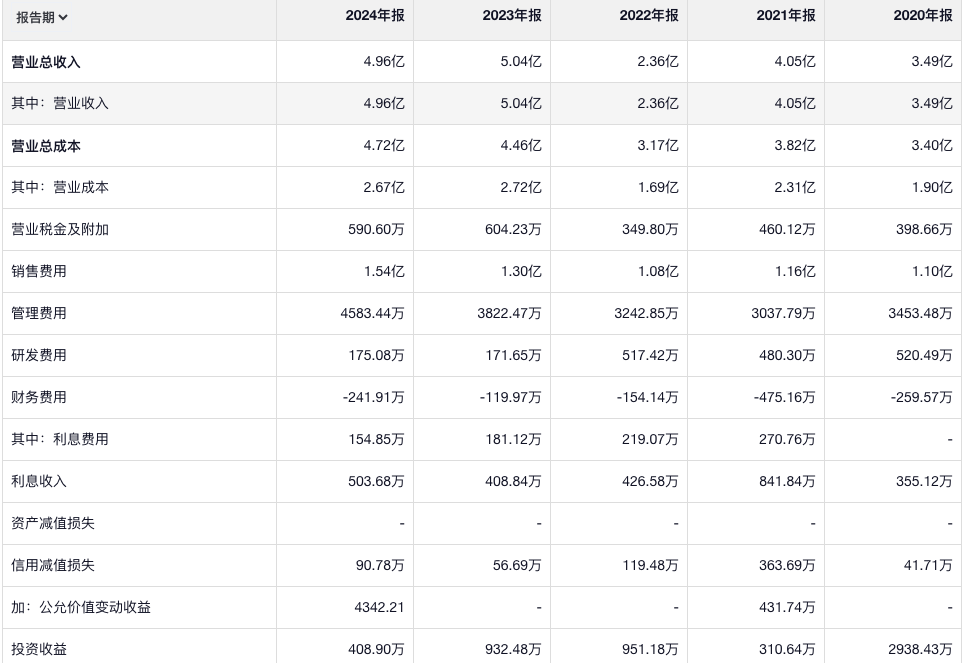Select the 管理费用 row label
Screen dimensions: 962x663
[x=39, y=314]
